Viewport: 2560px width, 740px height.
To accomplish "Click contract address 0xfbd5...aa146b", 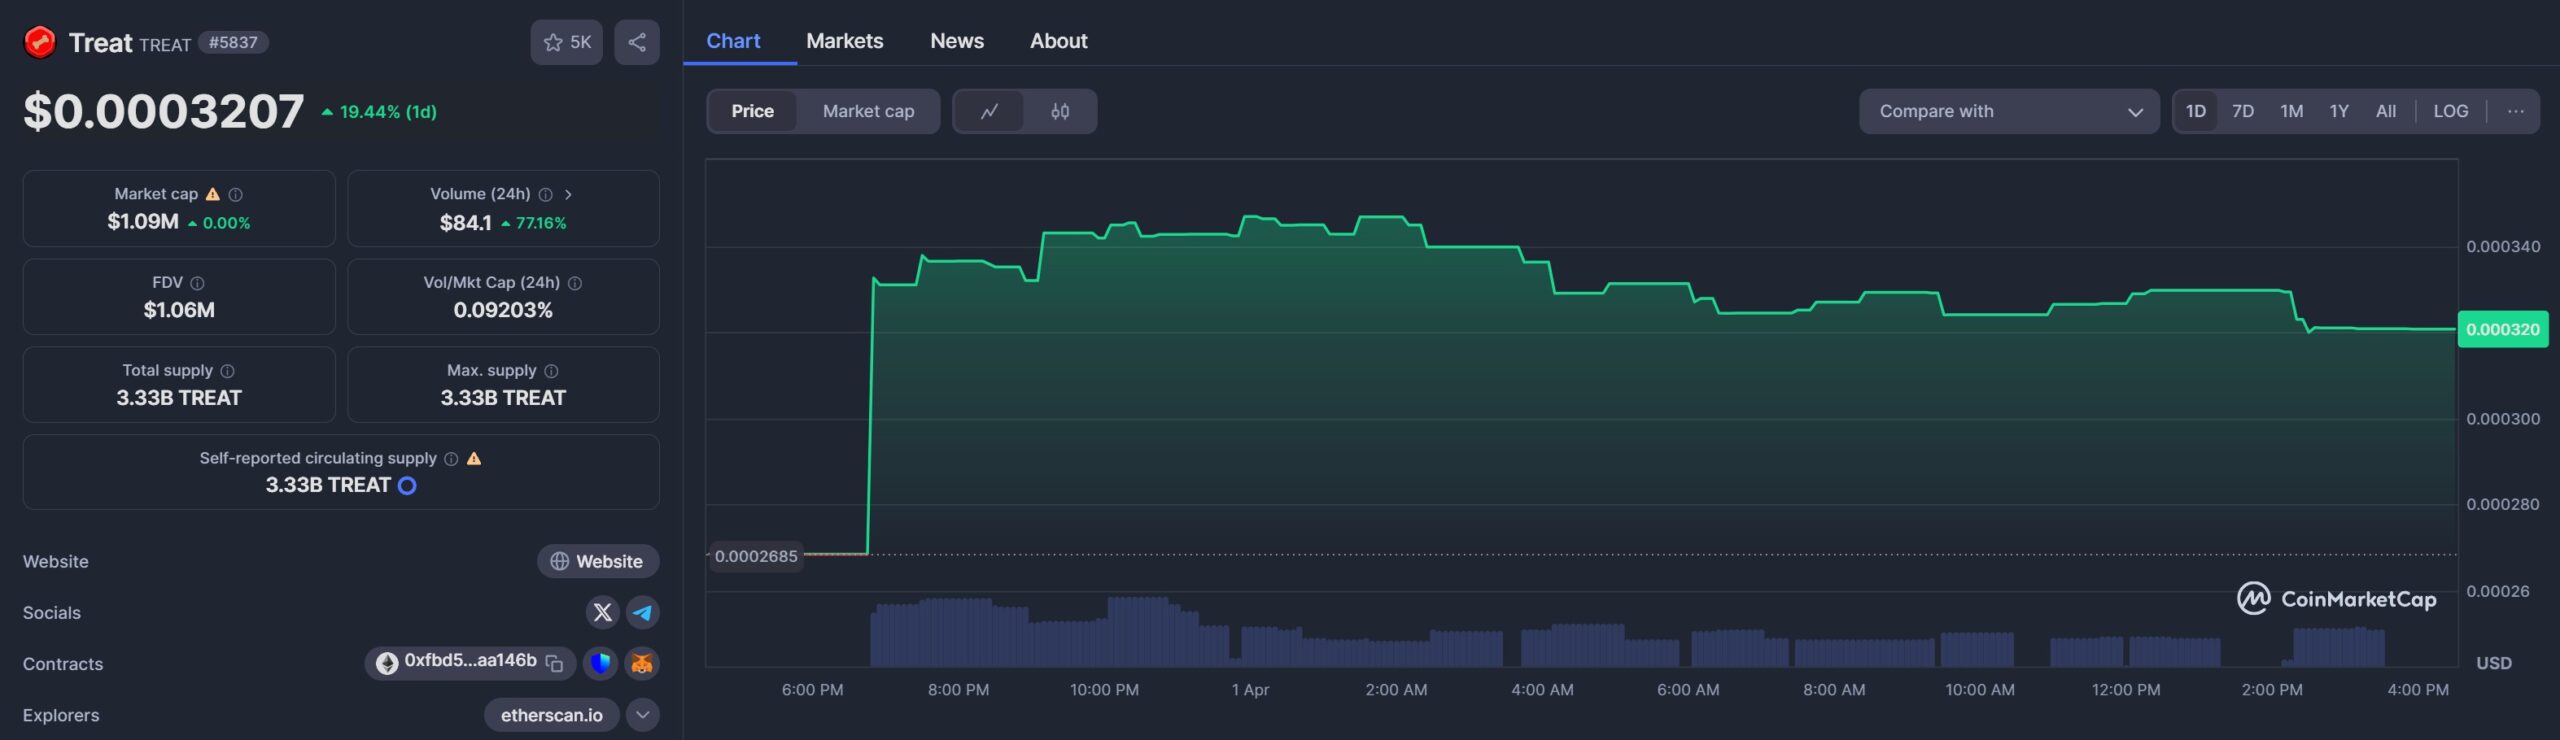I will tap(470, 661).
